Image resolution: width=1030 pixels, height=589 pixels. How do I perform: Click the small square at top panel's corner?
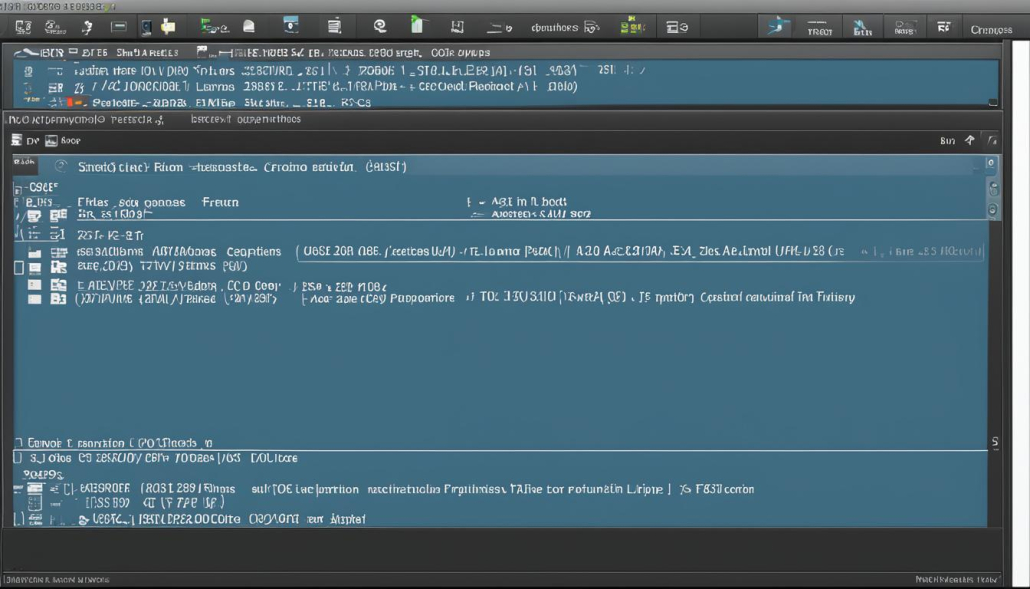[x=993, y=103]
